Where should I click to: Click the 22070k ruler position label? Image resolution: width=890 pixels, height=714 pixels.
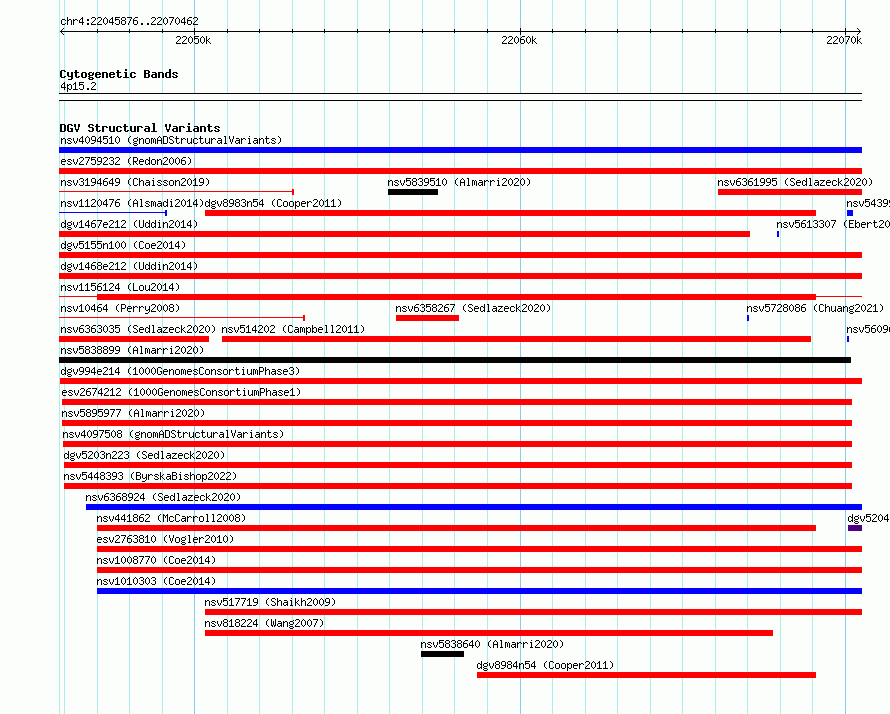(x=844, y=40)
